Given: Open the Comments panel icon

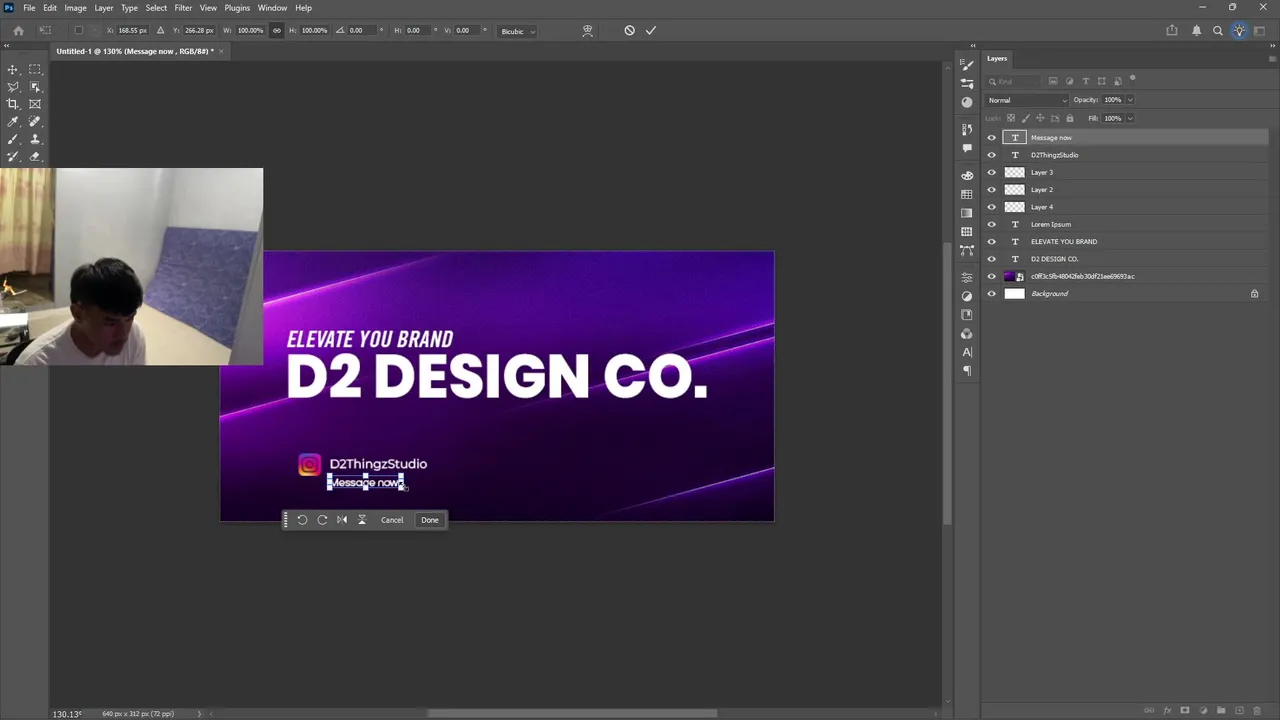Looking at the screenshot, I should click(967, 147).
